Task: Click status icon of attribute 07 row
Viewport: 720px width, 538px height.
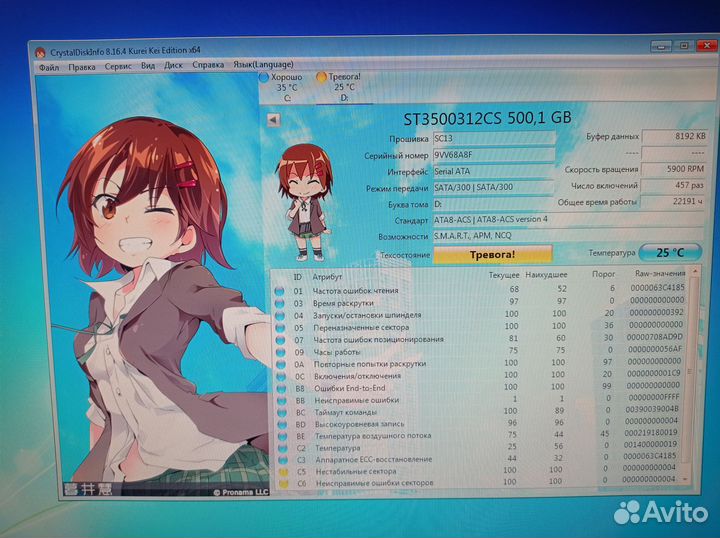Action: (280, 340)
